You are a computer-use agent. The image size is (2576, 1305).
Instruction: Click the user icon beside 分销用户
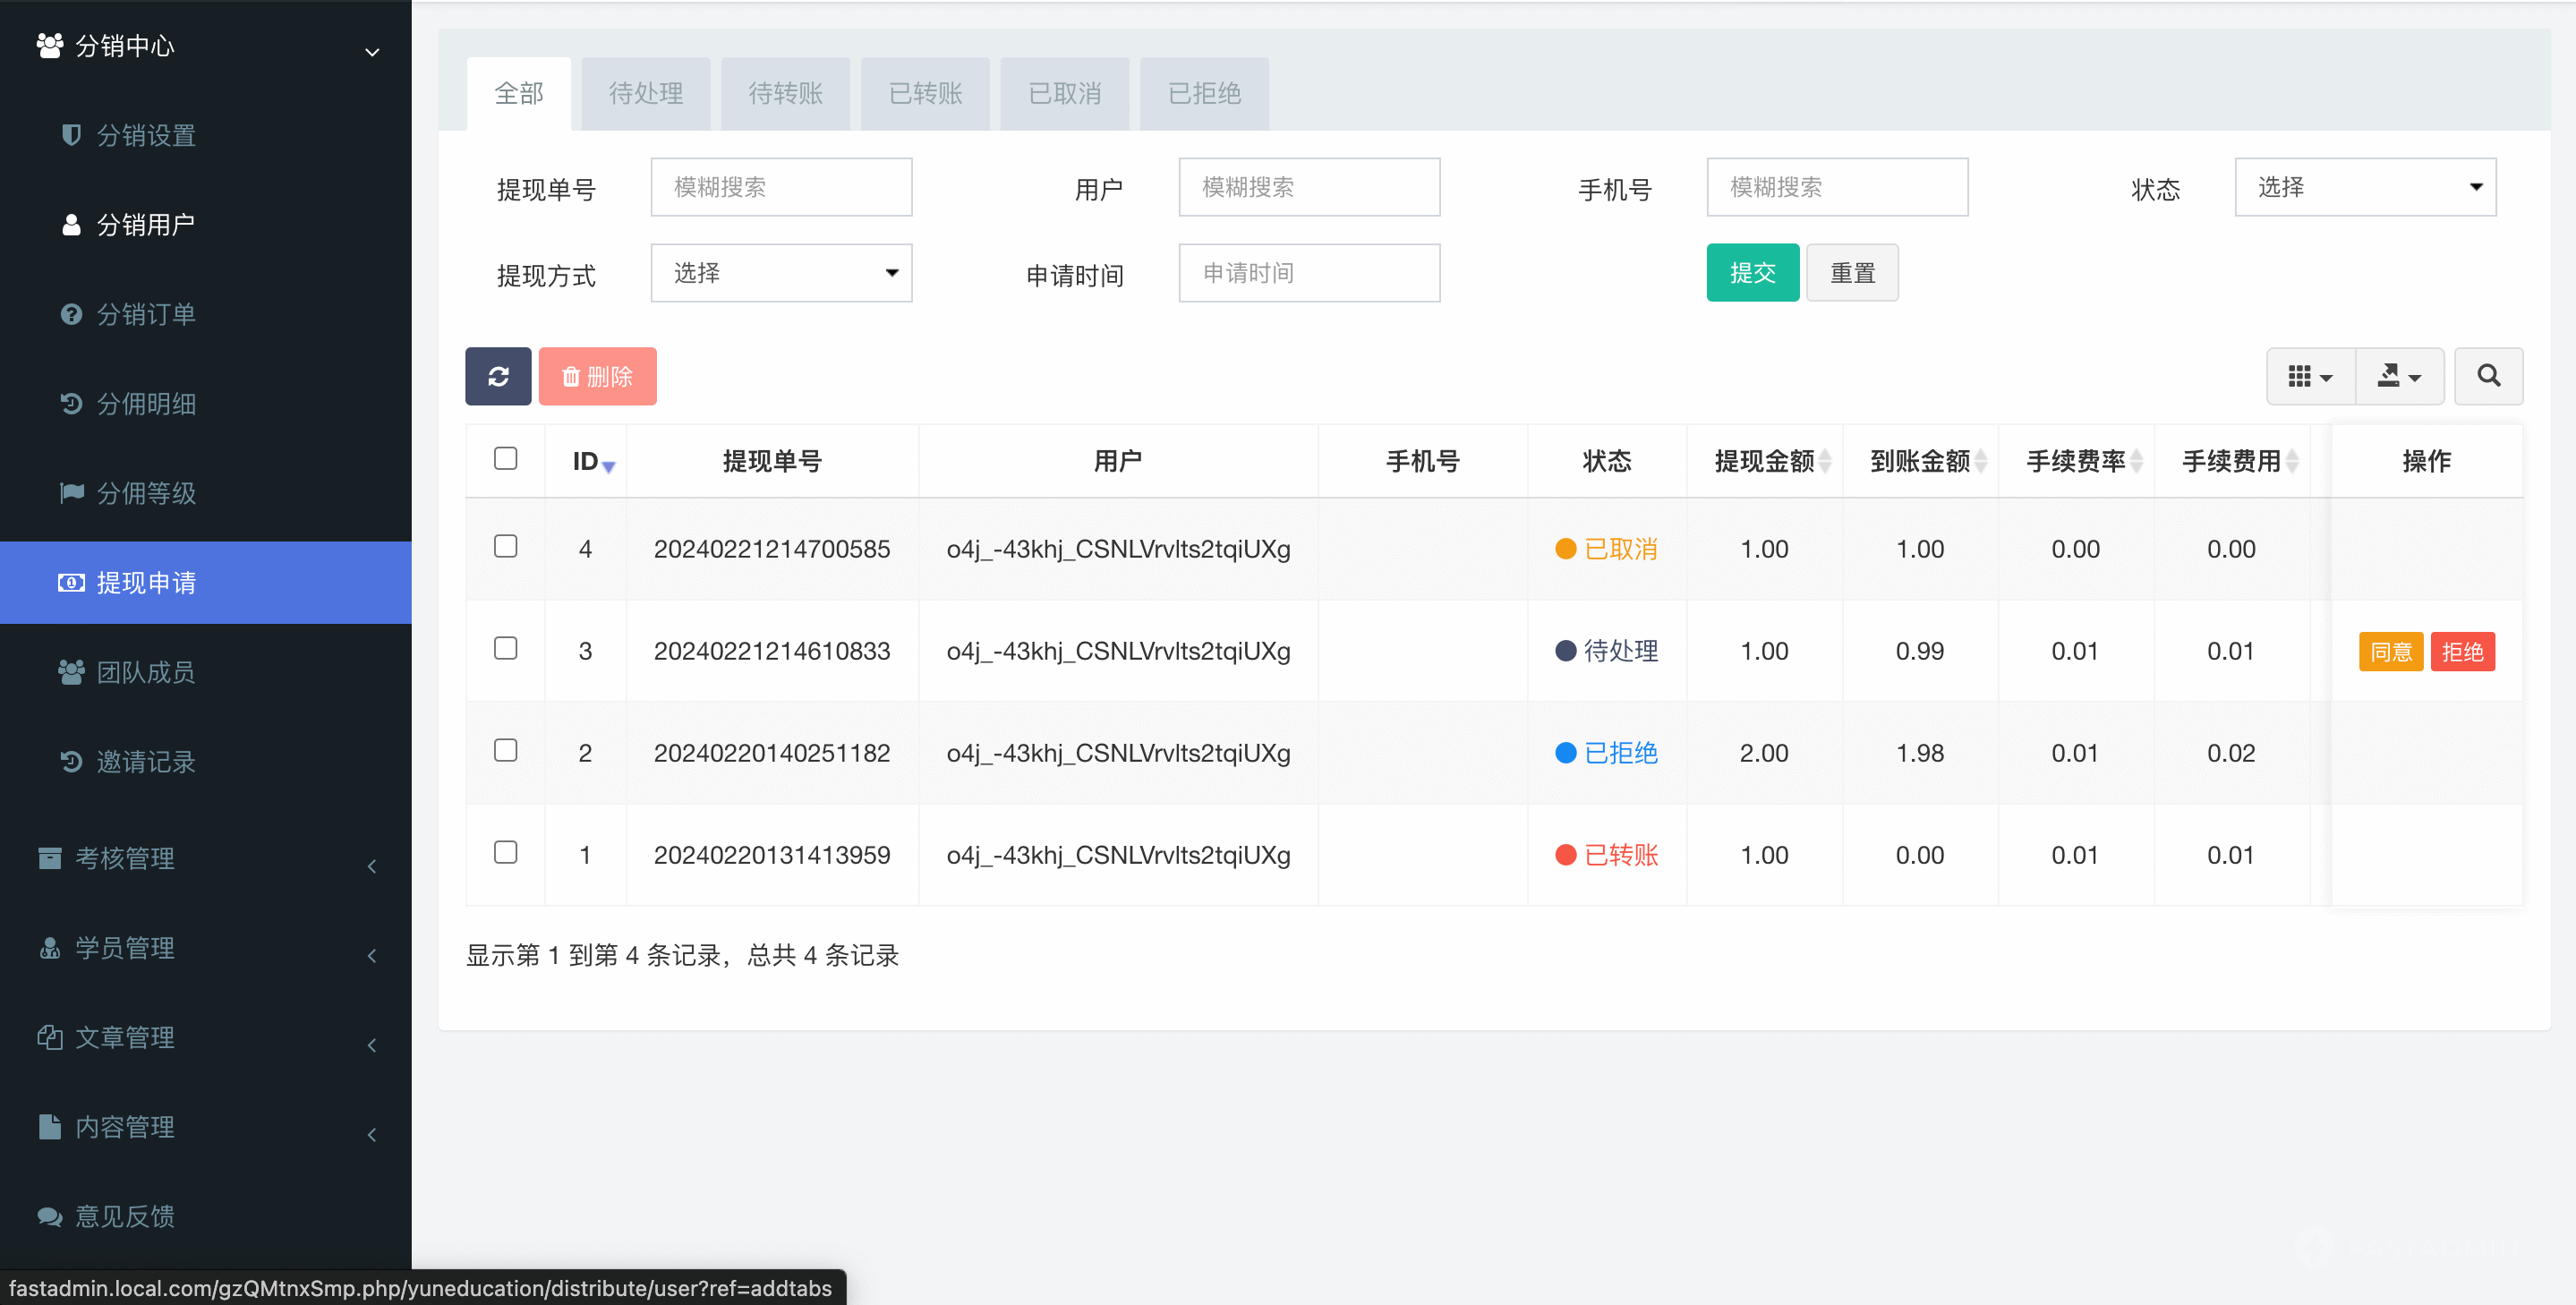tap(71, 225)
